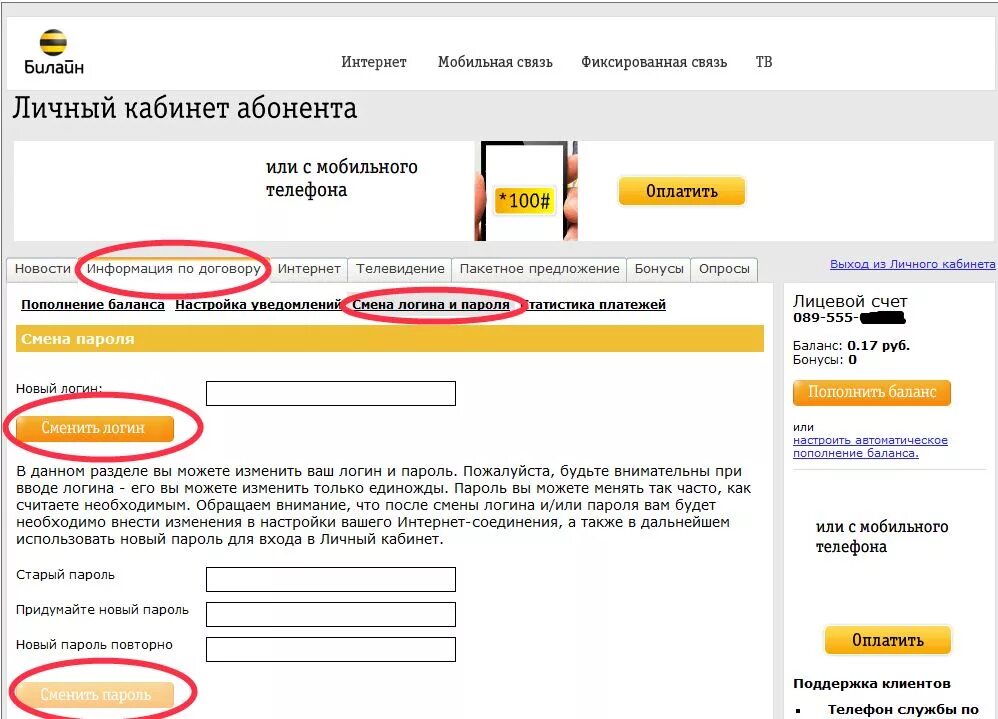
Task: Switch to the Бонусы tab
Action: tap(659, 269)
